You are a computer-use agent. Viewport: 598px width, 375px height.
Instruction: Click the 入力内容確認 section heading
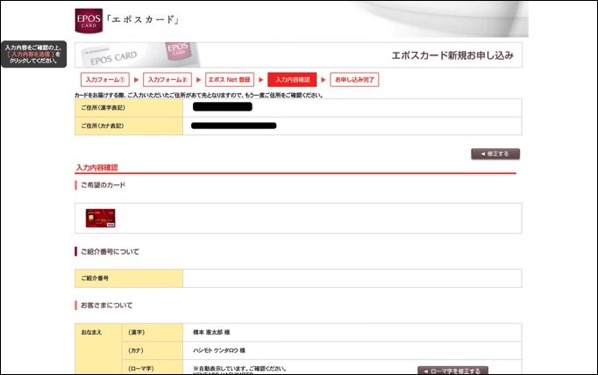pyautogui.click(x=97, y=167)
